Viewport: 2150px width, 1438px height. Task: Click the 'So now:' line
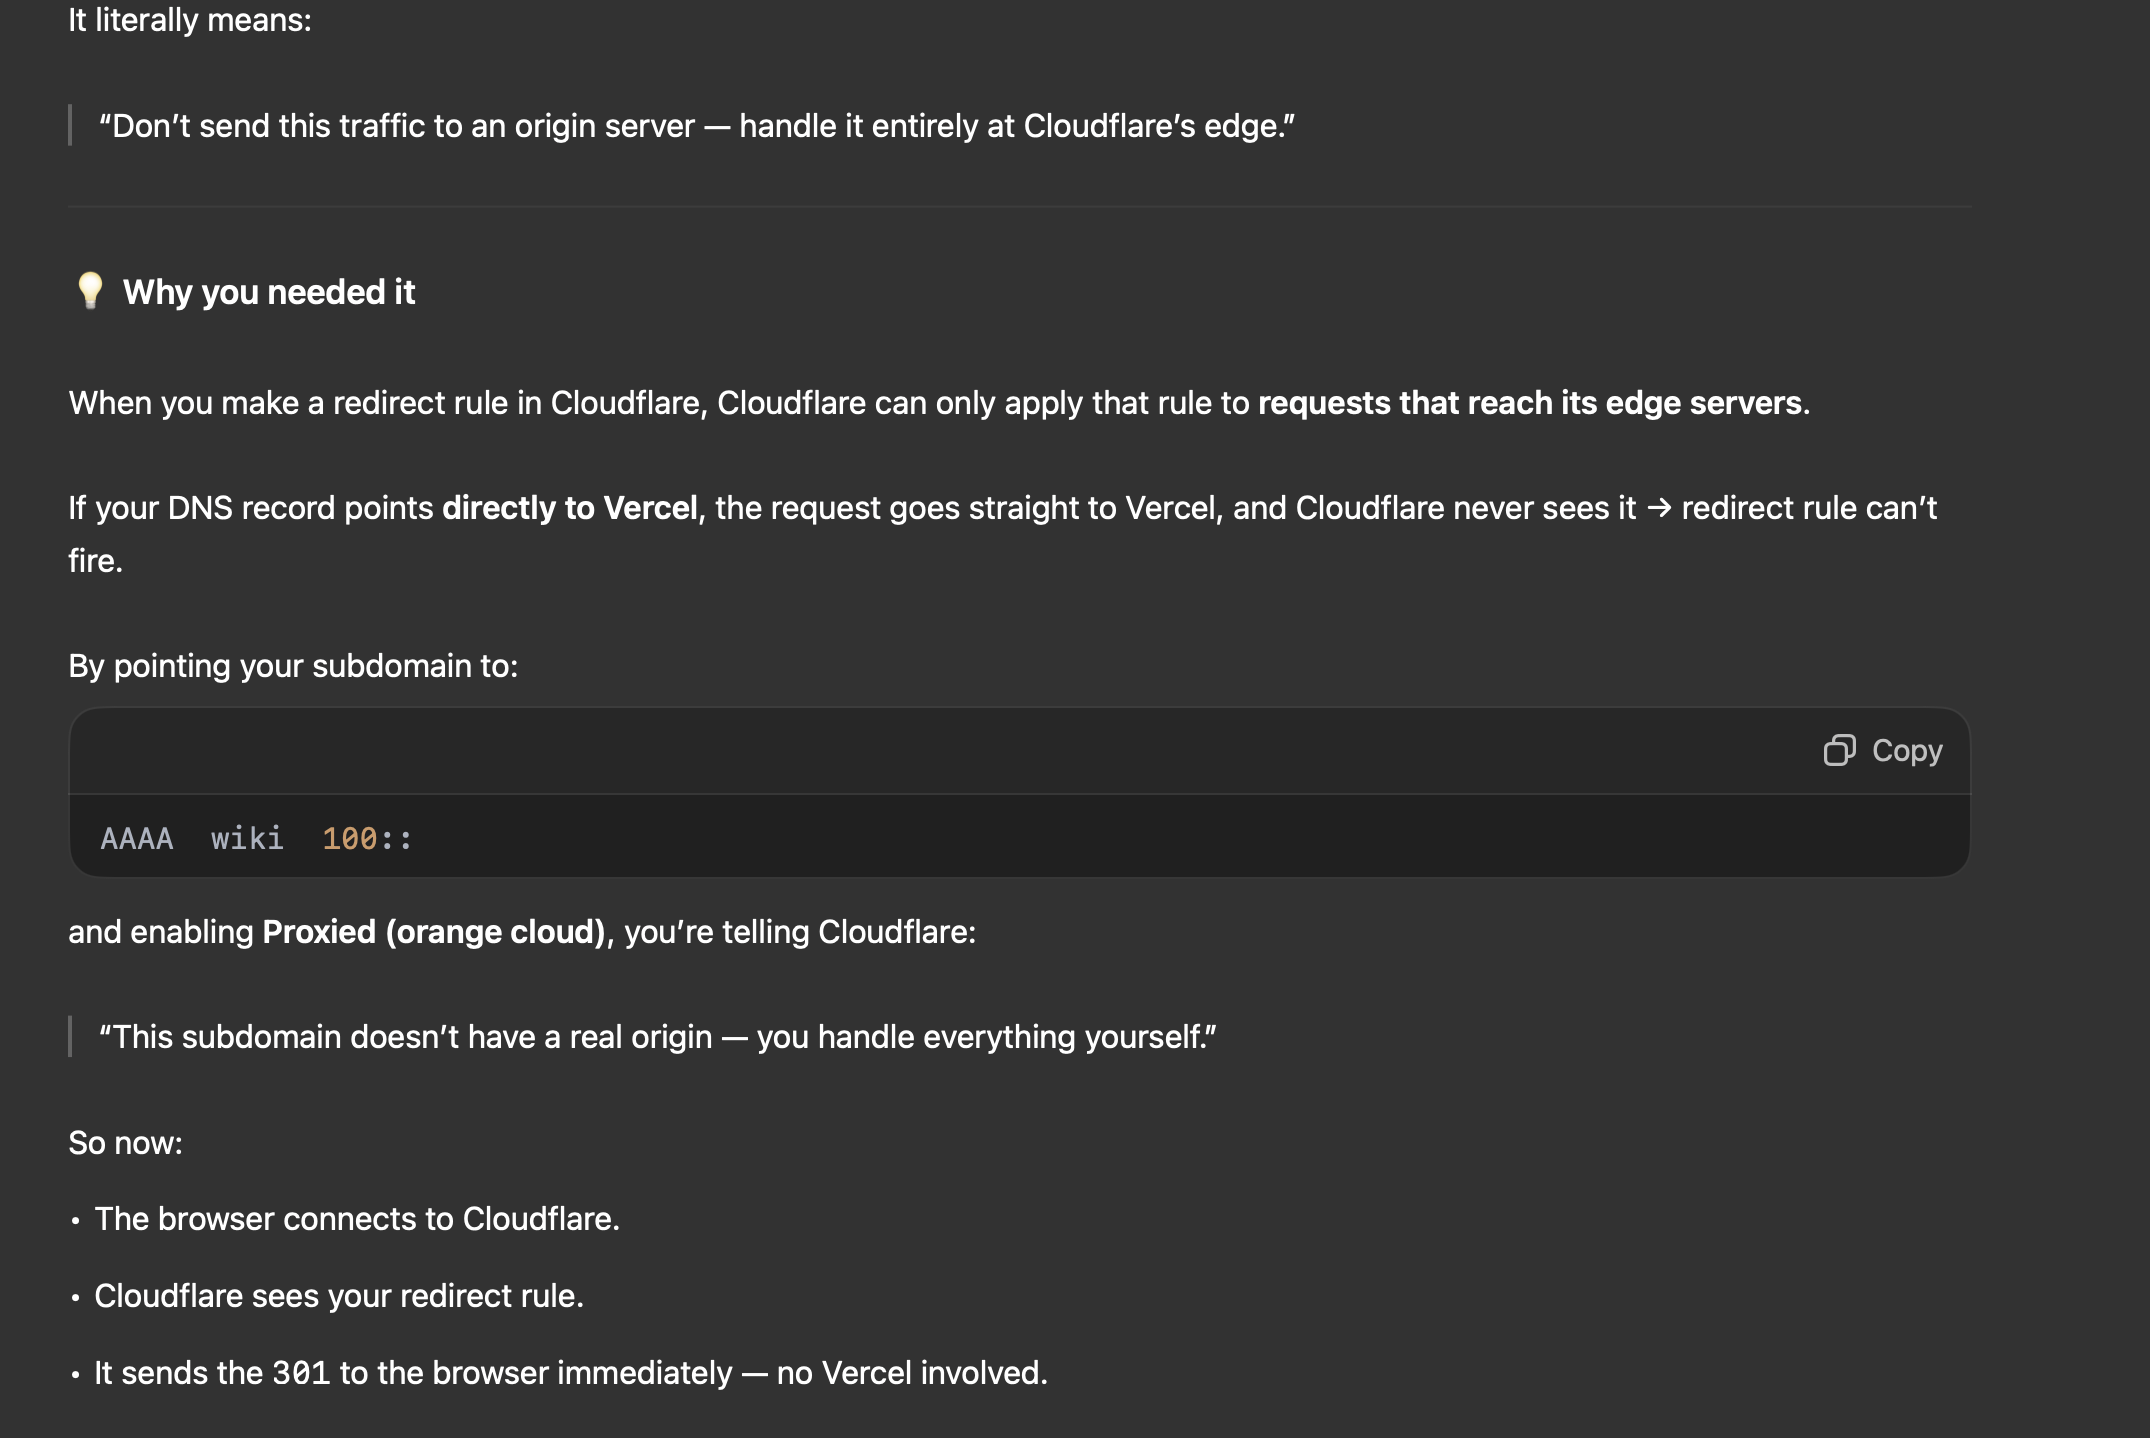pyautogui.click(x=126, y=1143)
